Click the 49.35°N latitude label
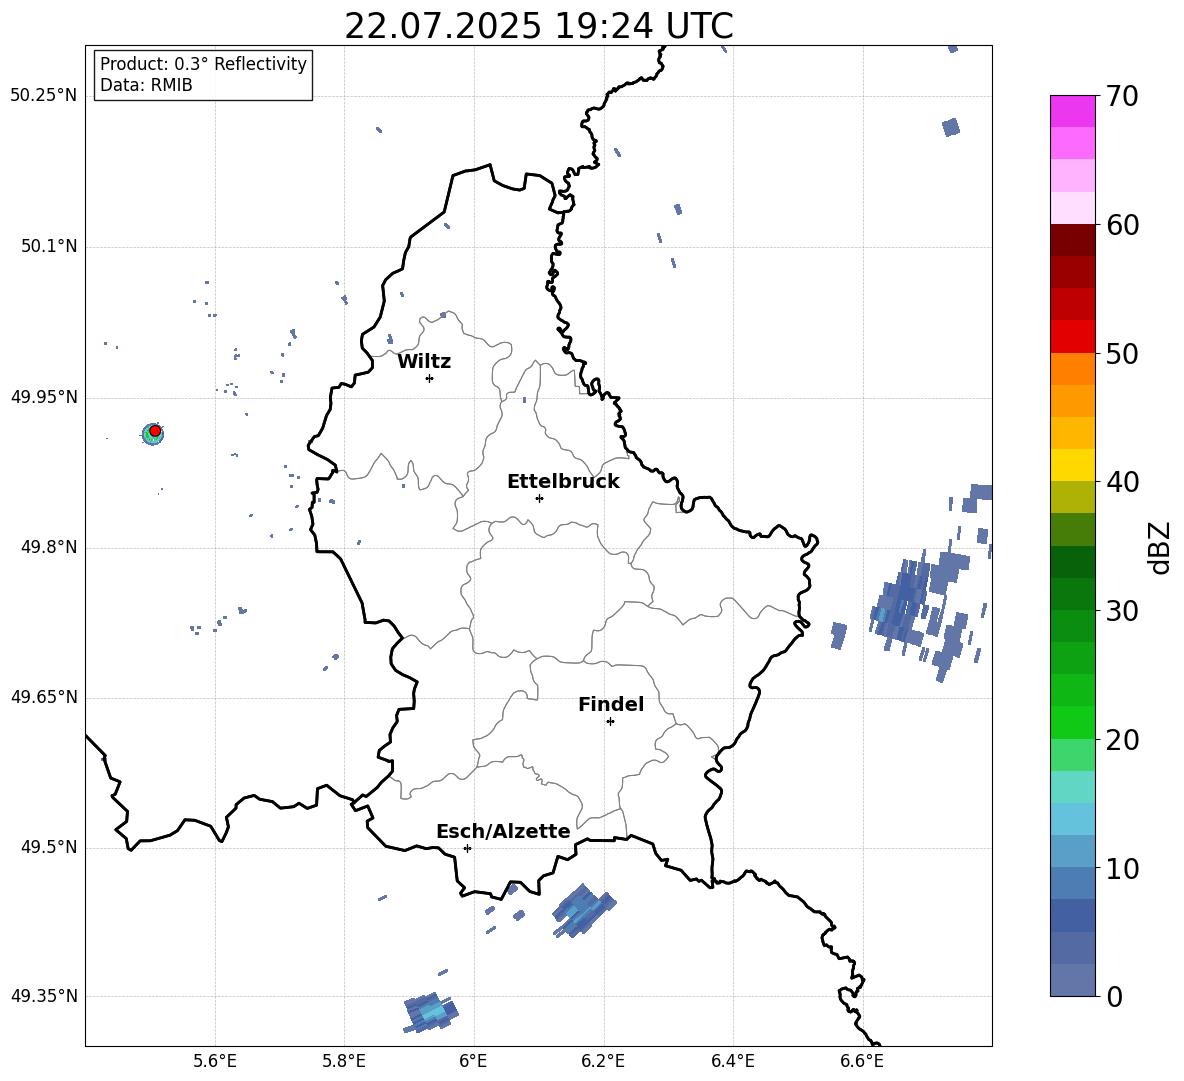 [44, 996]
